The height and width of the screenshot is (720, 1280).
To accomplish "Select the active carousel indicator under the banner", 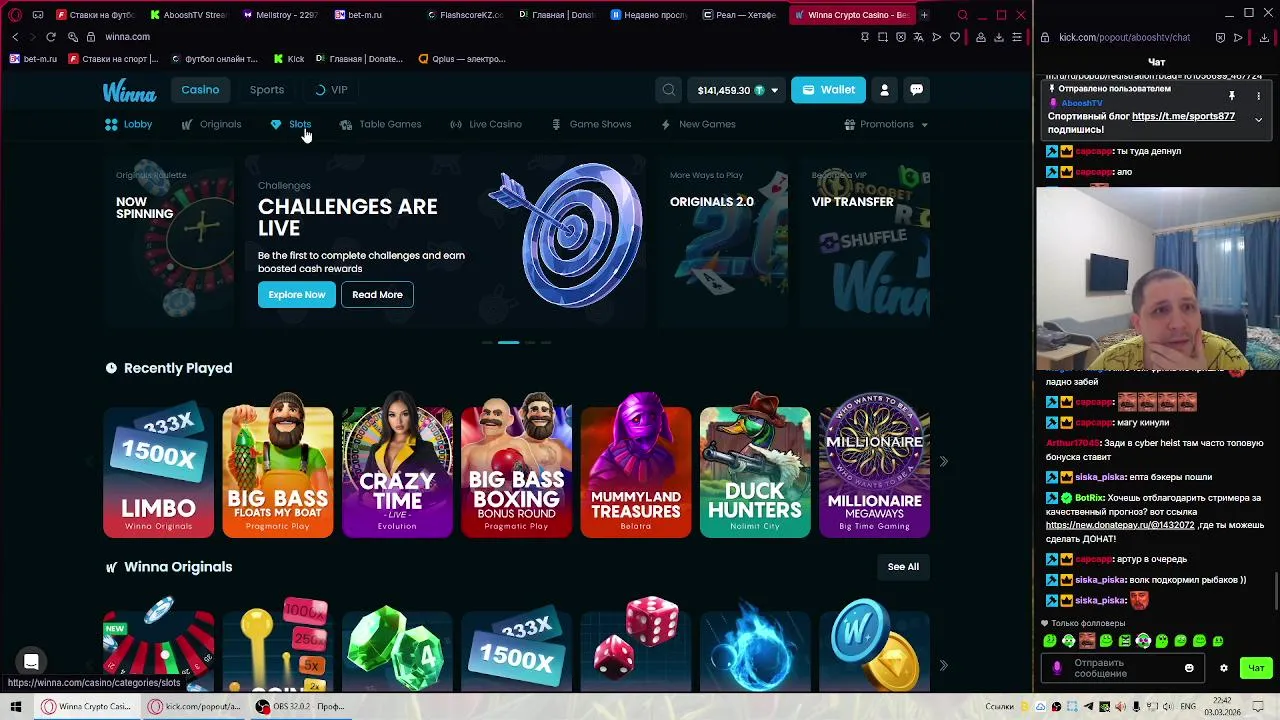I will pos(508,342).
